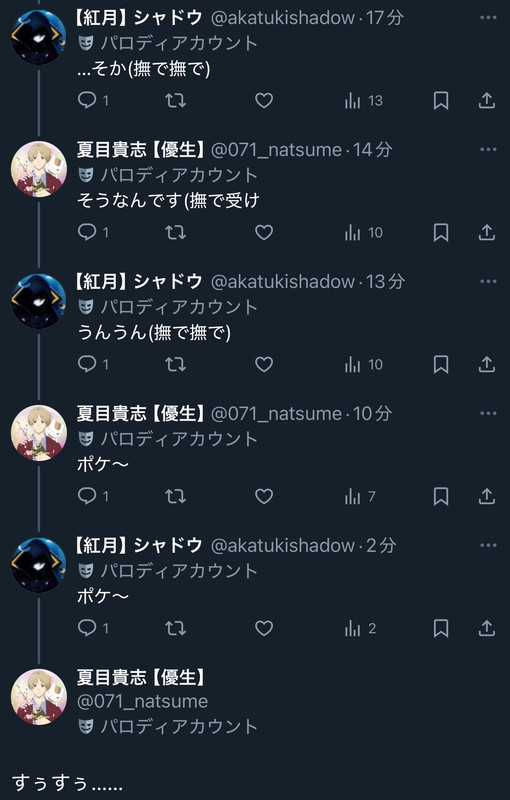Open more options on 17分 post
Screen dimensions: 510x800
click(488, 18)
